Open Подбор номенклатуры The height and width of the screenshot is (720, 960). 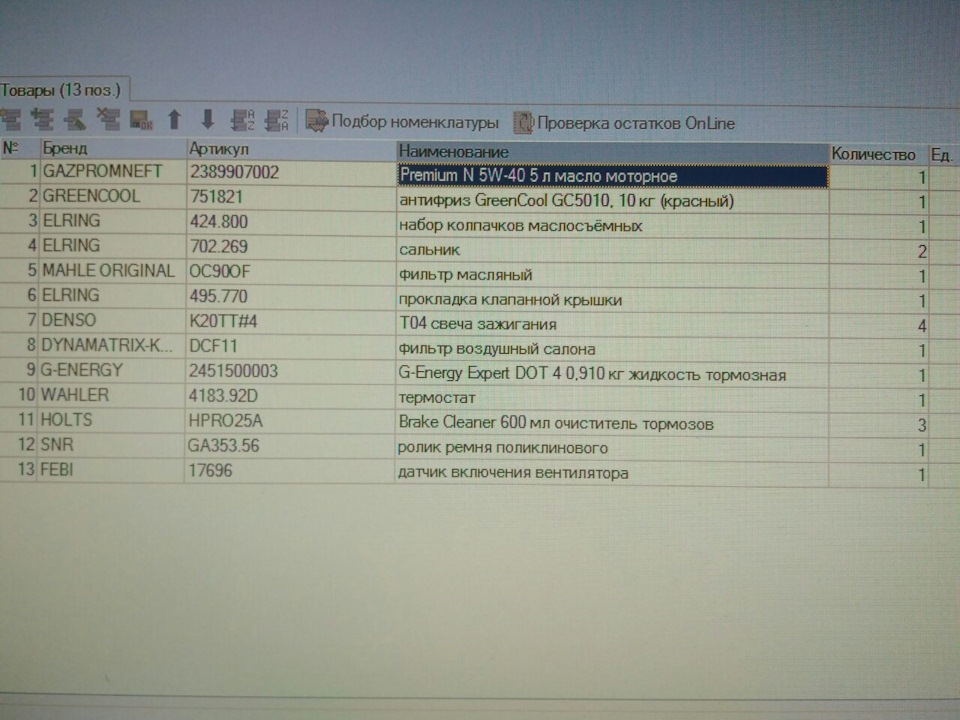click(402, 121)
